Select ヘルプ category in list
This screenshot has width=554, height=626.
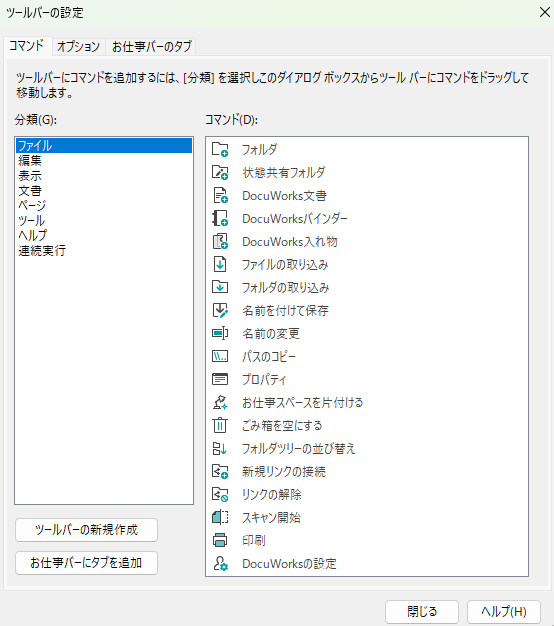104,236
